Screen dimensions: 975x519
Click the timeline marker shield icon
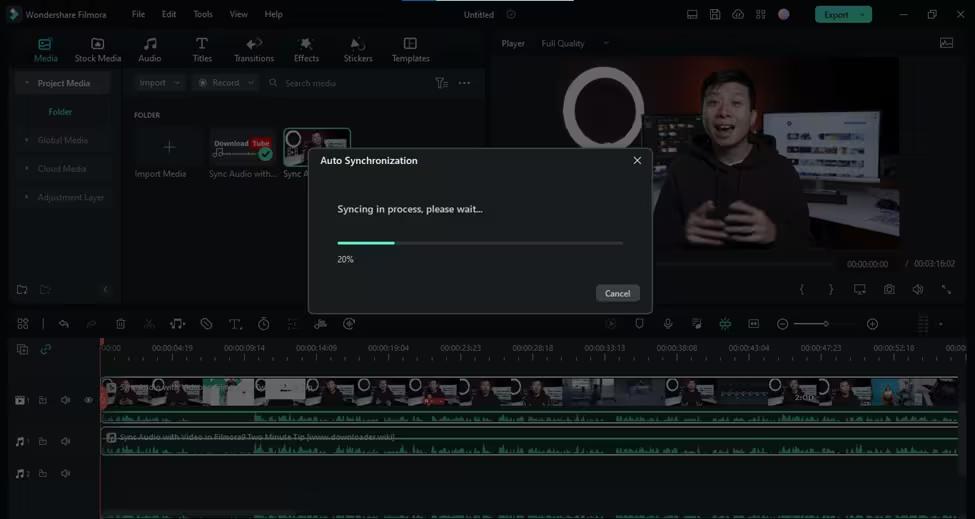point(639,324)
